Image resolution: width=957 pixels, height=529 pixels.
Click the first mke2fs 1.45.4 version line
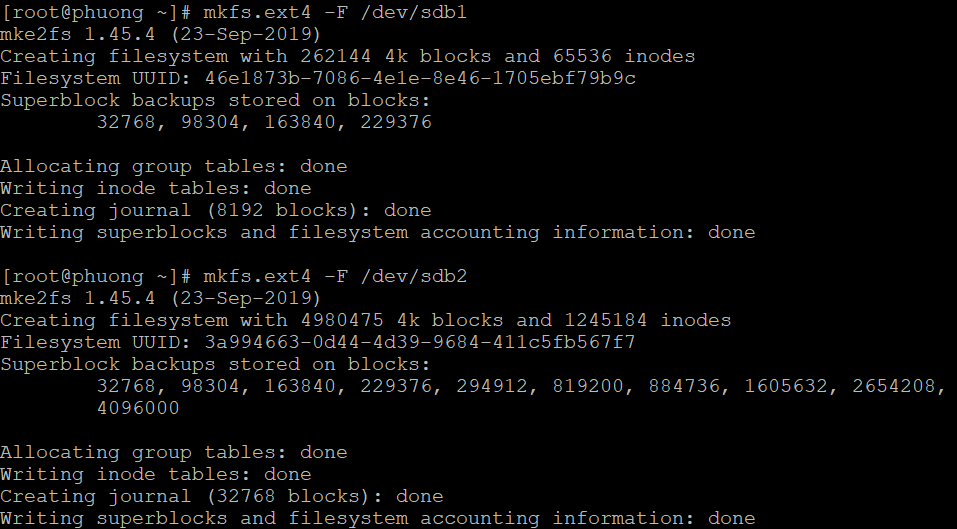[x=161, y=34]
